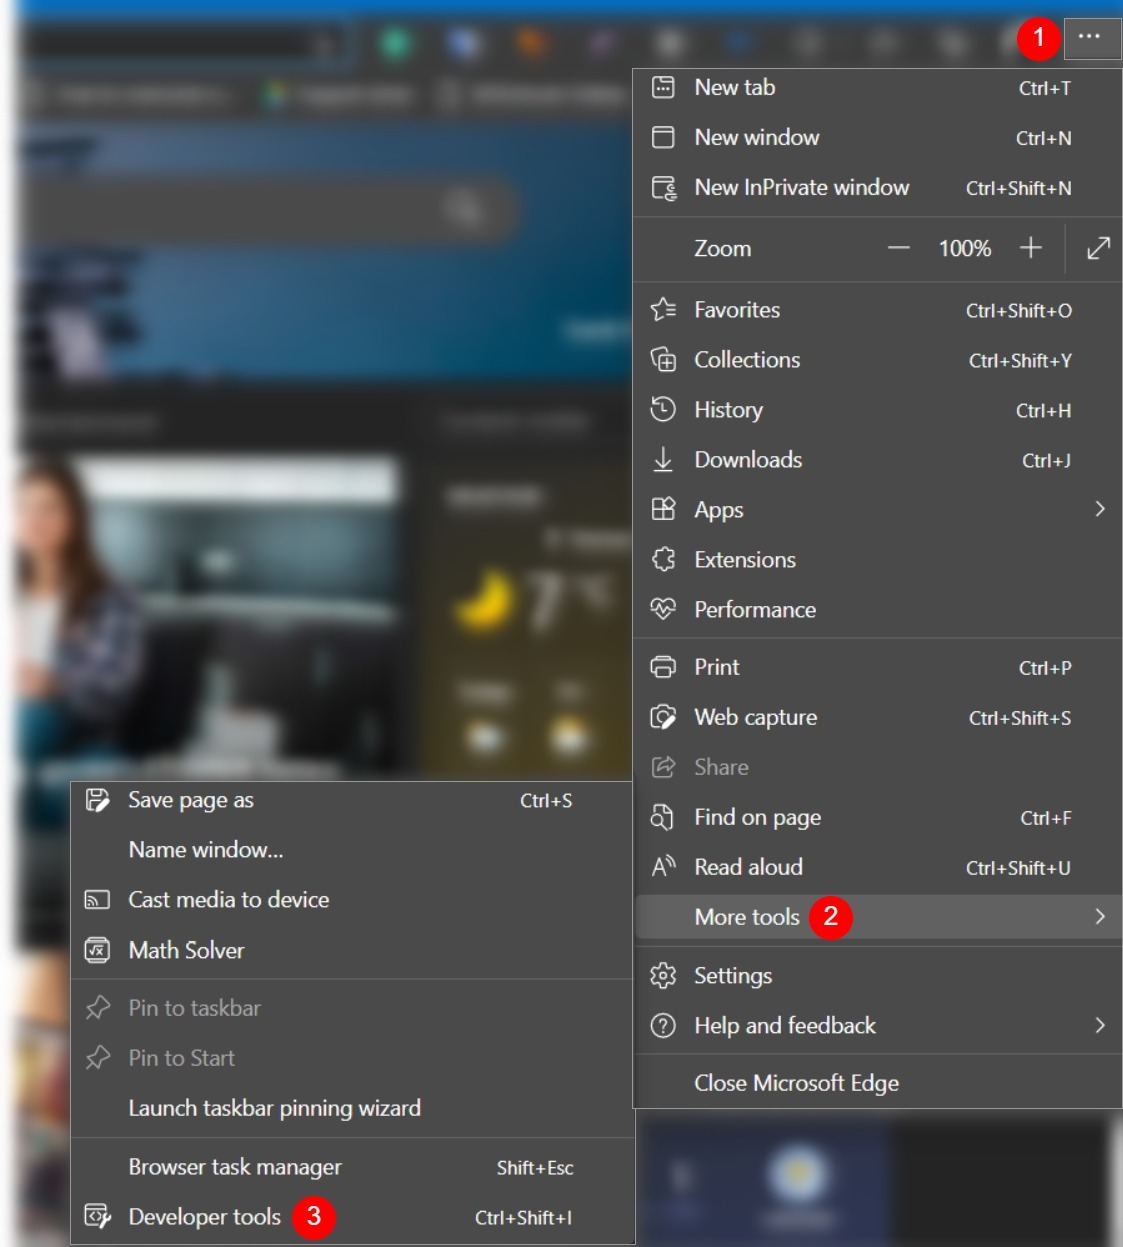
Task: Click the Extensions puzzle piece icon
Action: click(x=663, y=560)
